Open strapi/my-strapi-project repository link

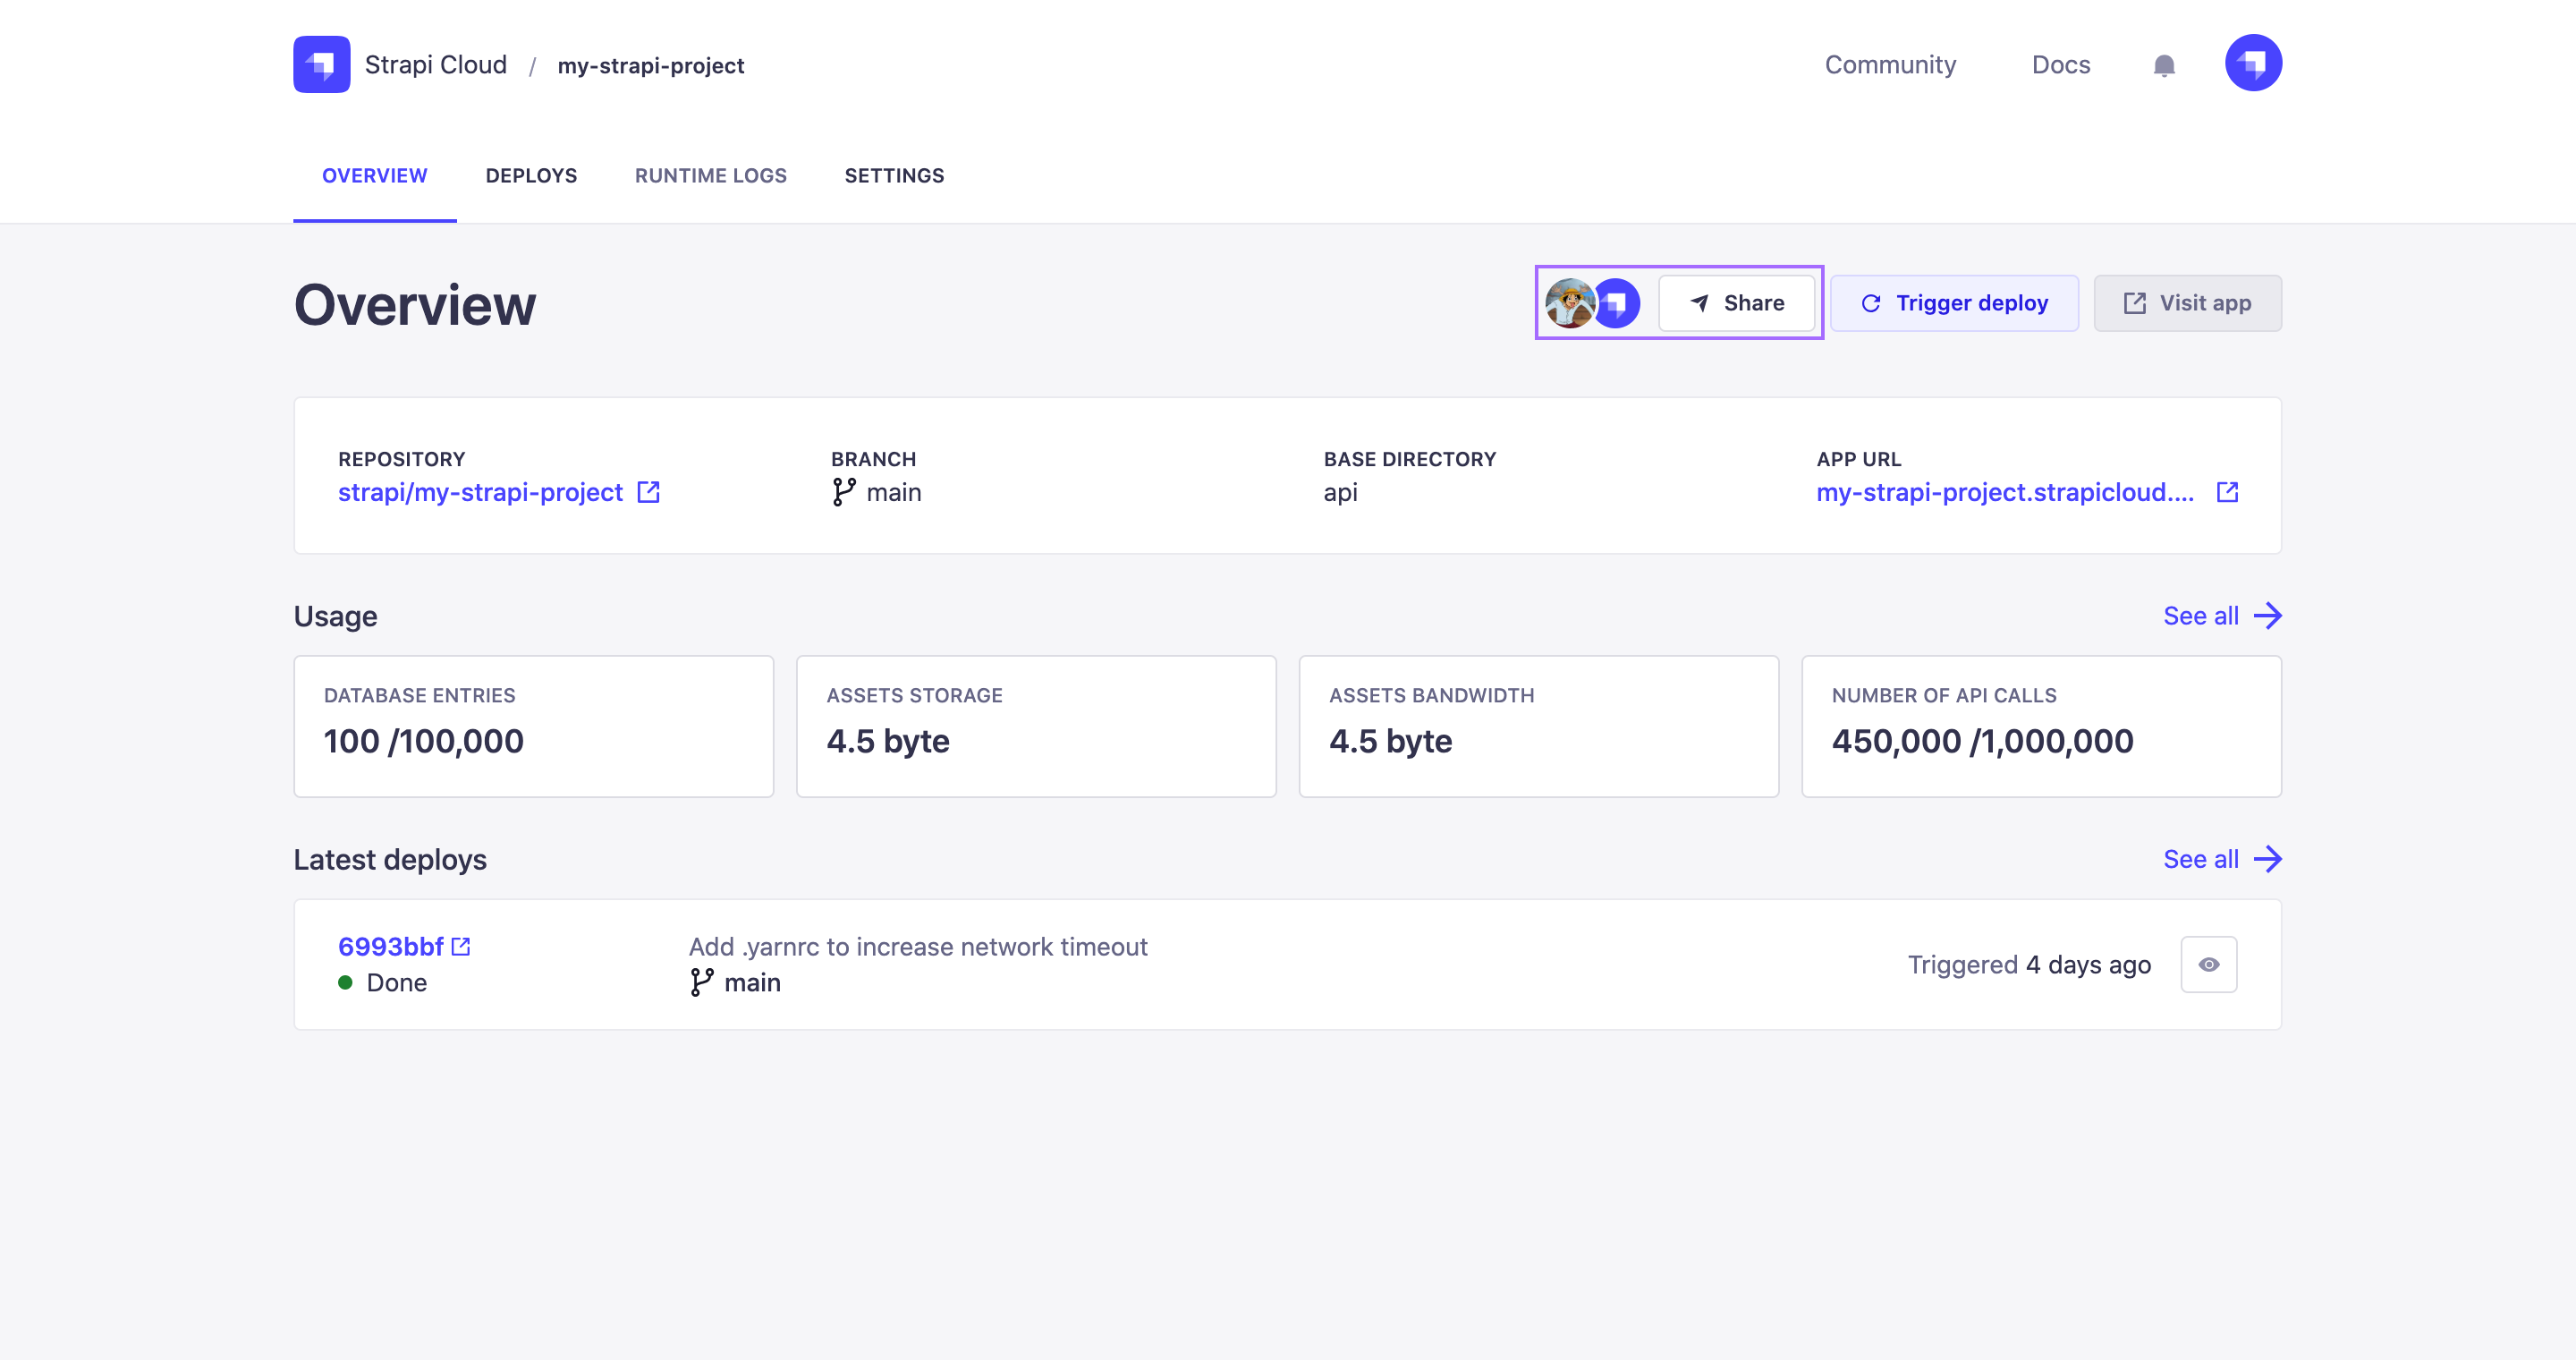click(x=480, y=492)
